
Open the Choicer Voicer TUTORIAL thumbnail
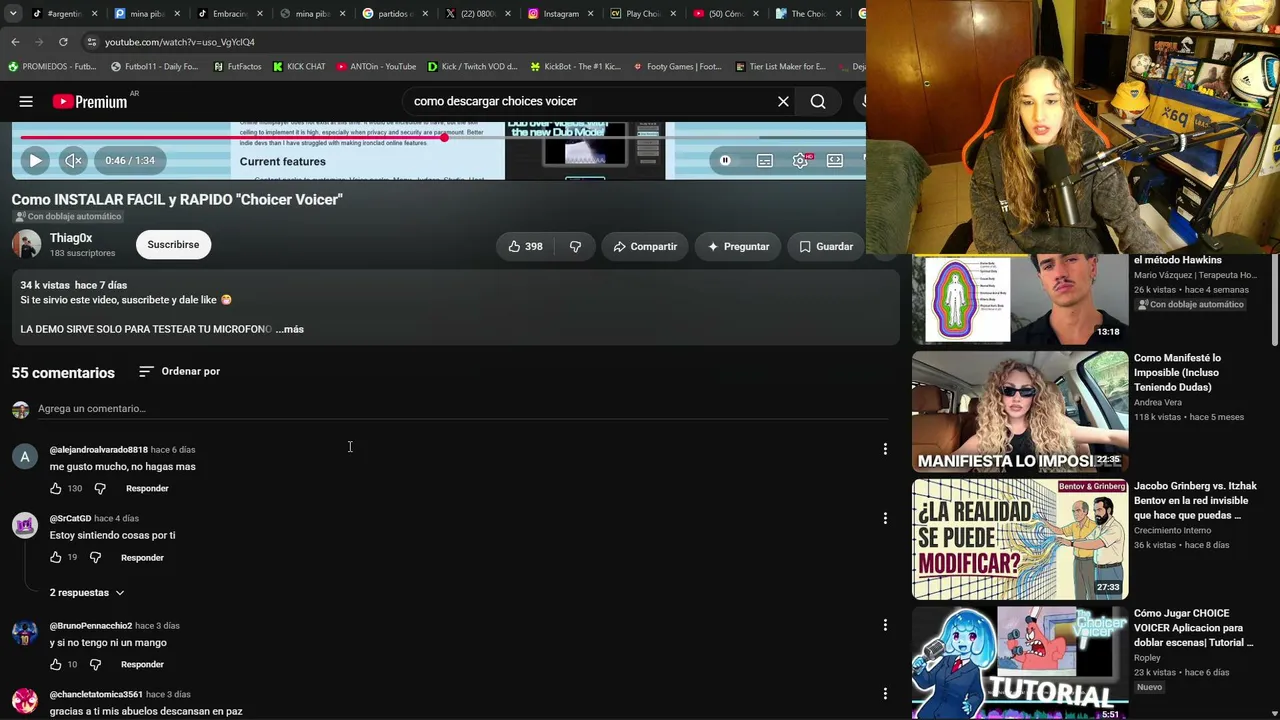point(1020,663)
